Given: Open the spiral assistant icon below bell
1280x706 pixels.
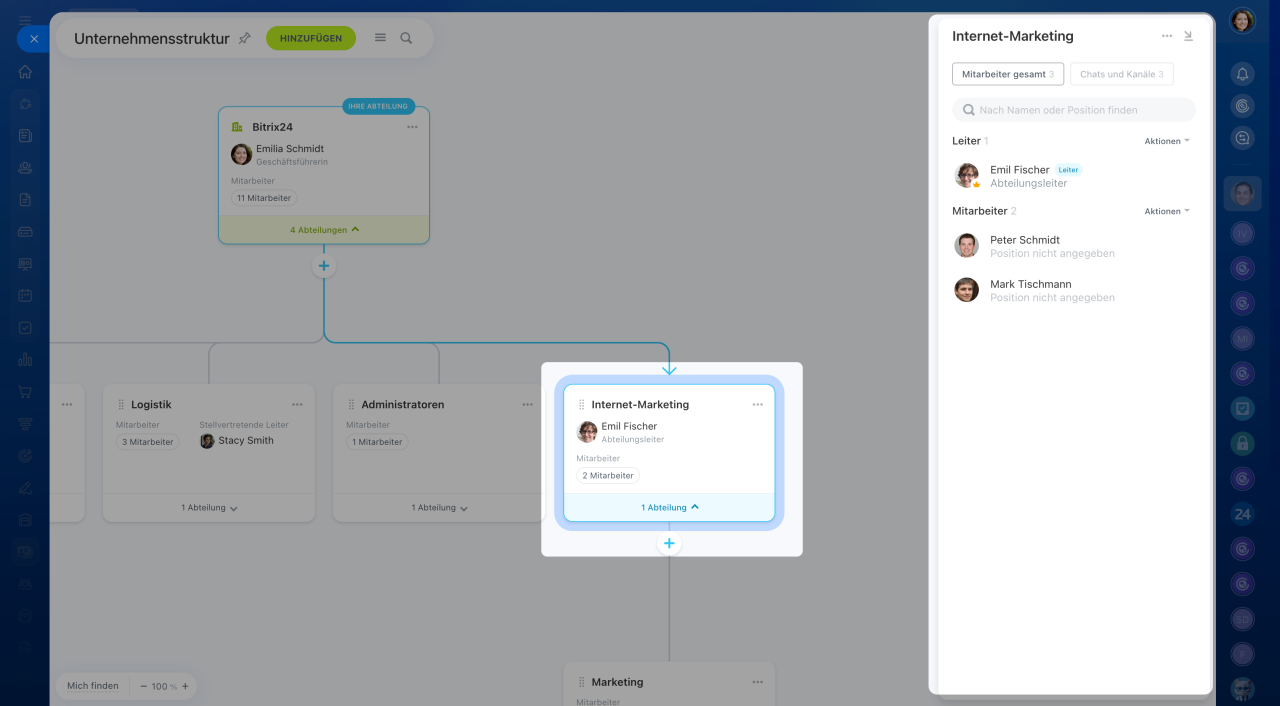Looking at the screenshot, I should pyautogui.click(x=1242, y=105).
